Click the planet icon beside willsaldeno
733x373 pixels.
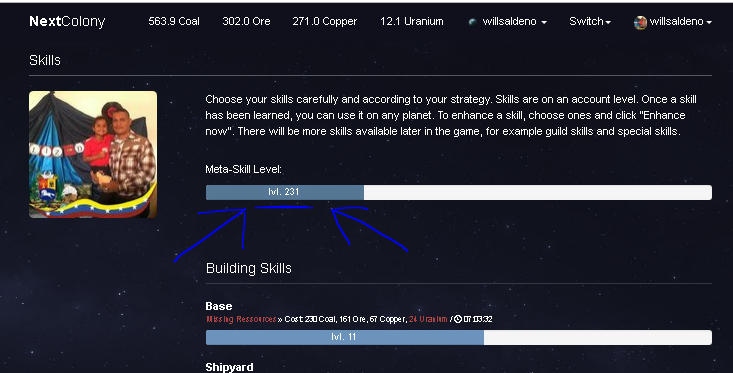tap(472, 22)
